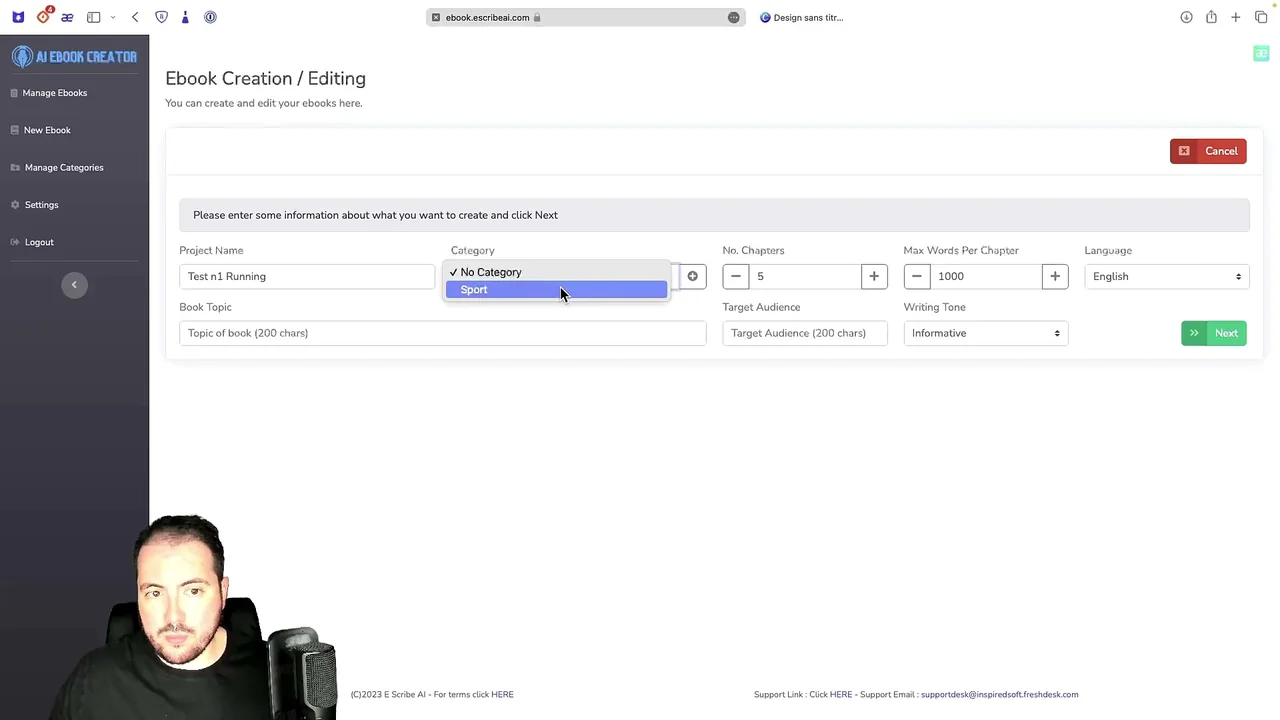Choose the No Category option
The image size is (1280, 720).
click(556, 272)
